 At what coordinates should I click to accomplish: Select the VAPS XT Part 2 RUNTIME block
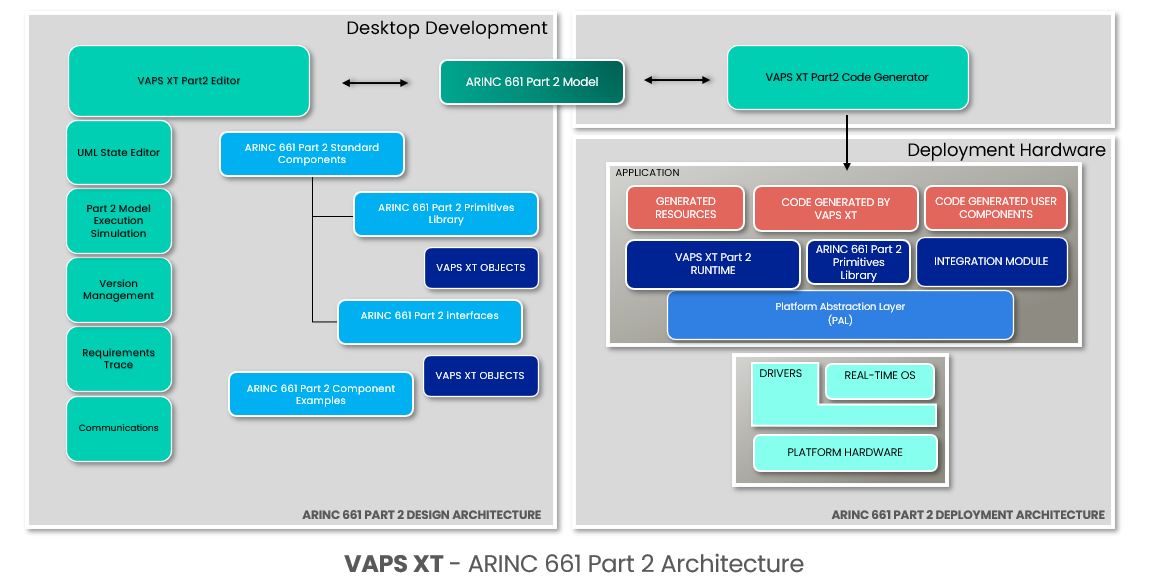tap(712, 264)
